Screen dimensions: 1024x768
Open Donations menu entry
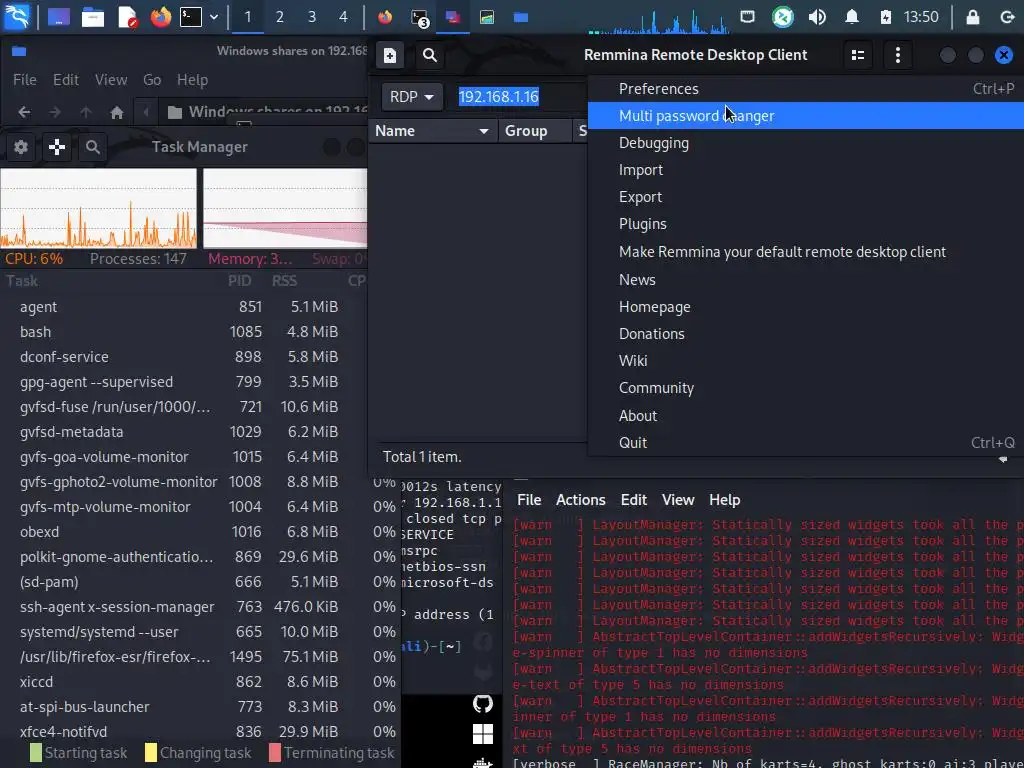tap(806, 334)
